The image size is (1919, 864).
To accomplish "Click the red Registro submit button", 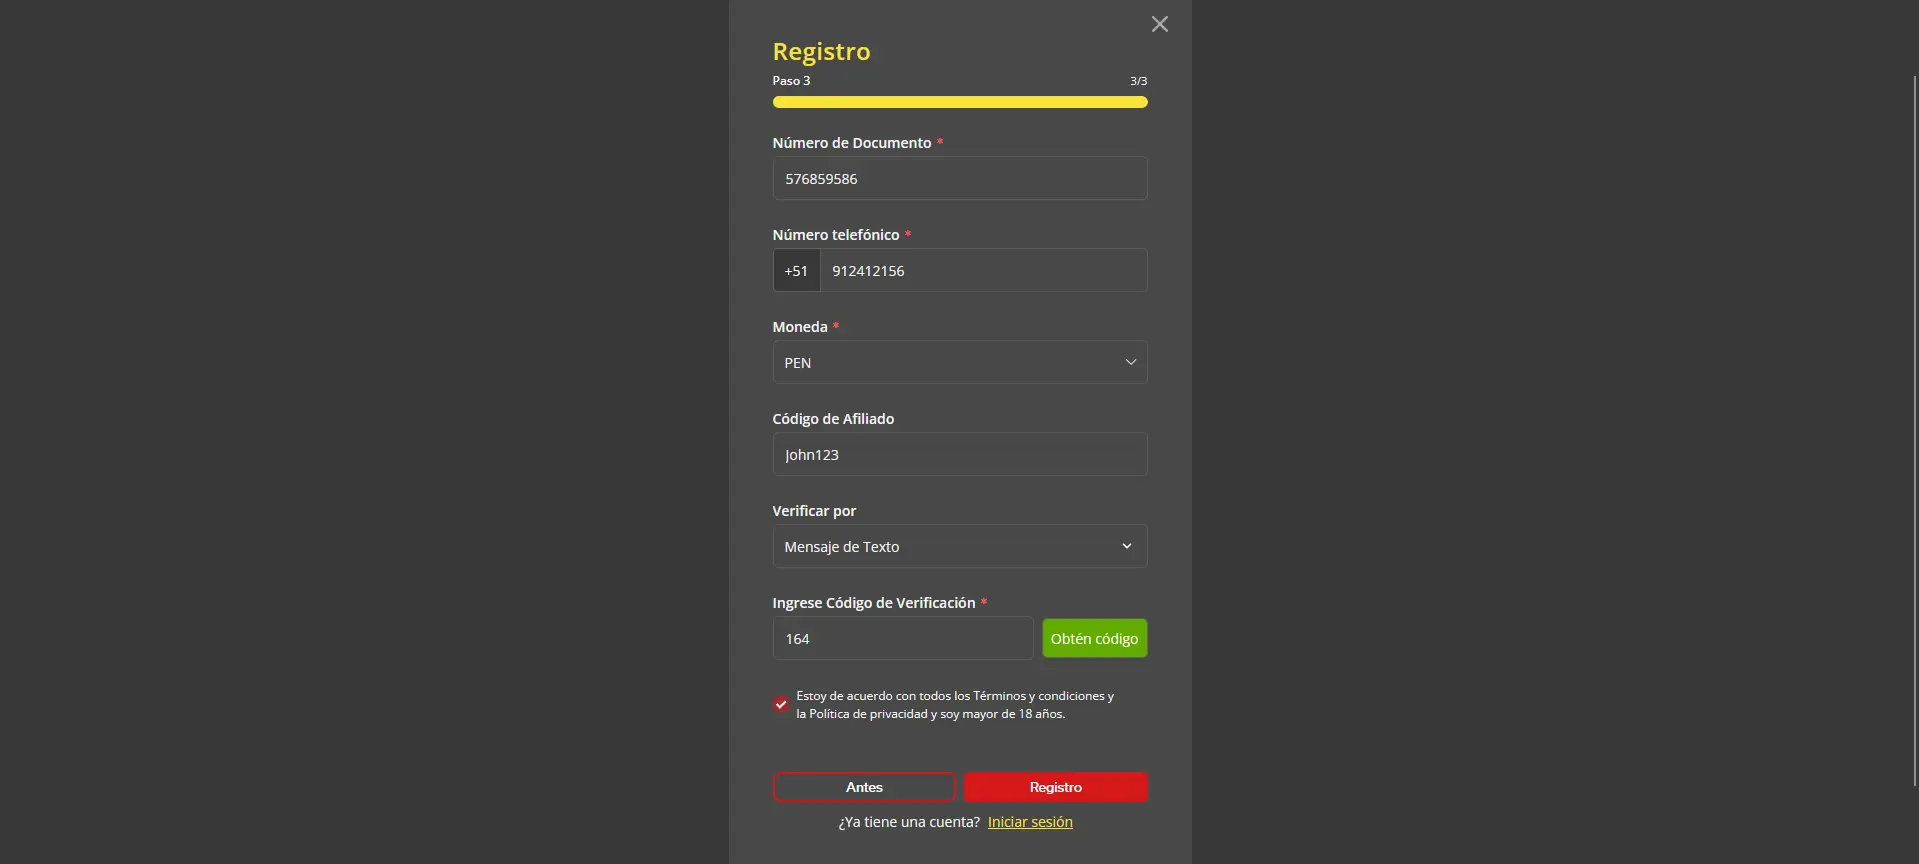I will coord(1055,787).
